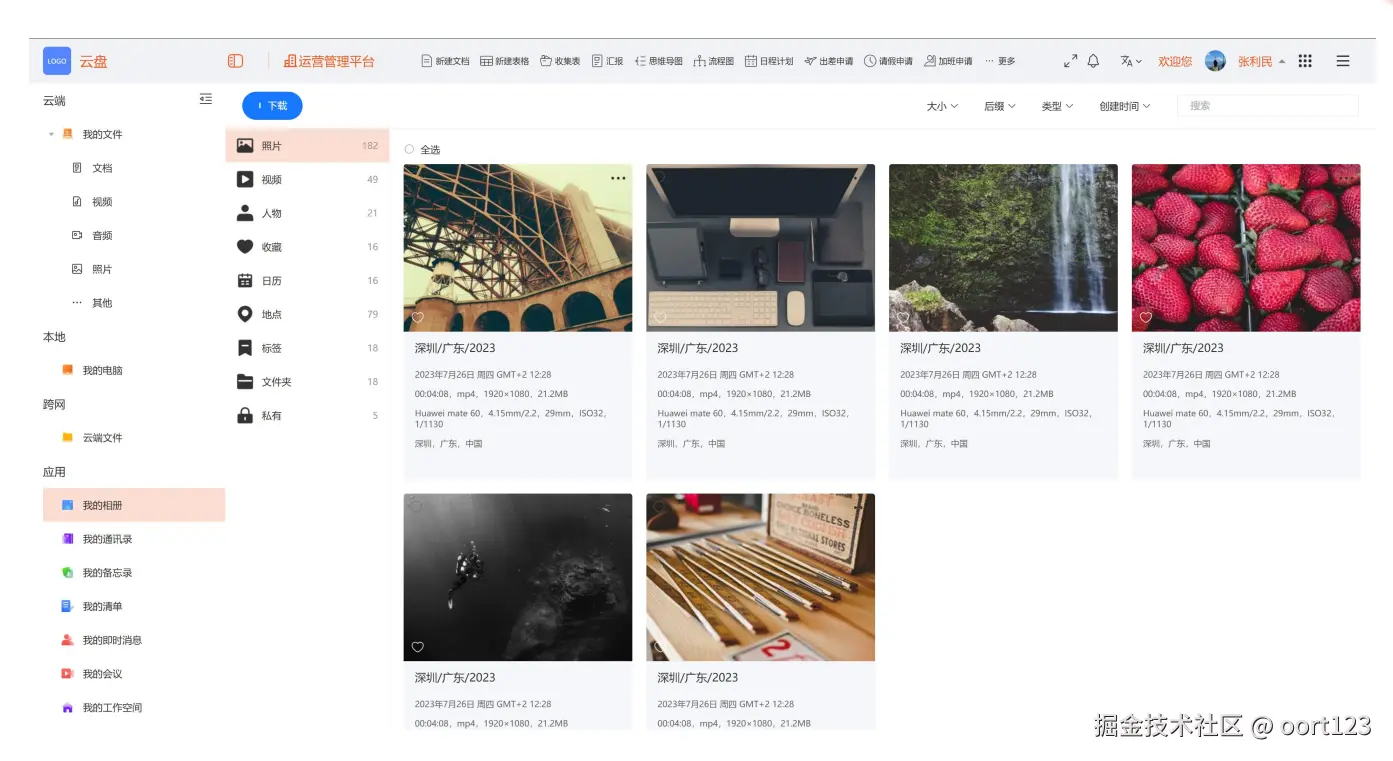
Task: Click the 出差申请 toolbar item
Action: [829, 61]
